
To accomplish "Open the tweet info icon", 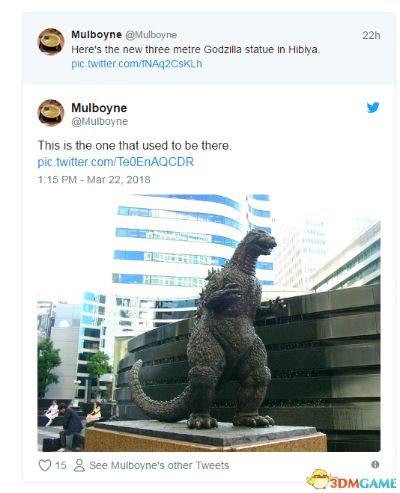I will click(x=375, y=464).
